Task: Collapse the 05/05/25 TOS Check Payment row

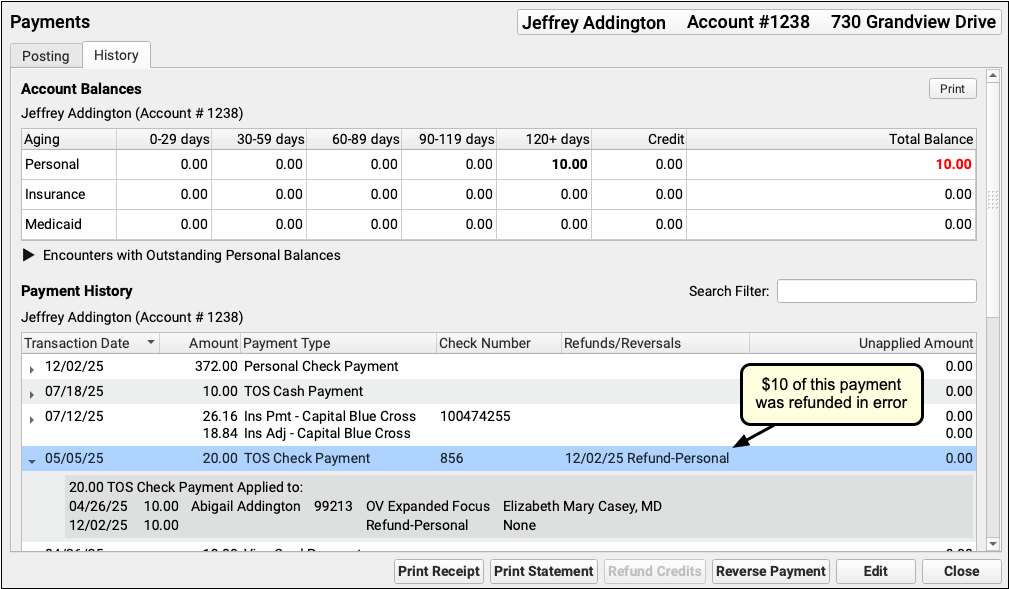Action: click(x=32, y=460)
